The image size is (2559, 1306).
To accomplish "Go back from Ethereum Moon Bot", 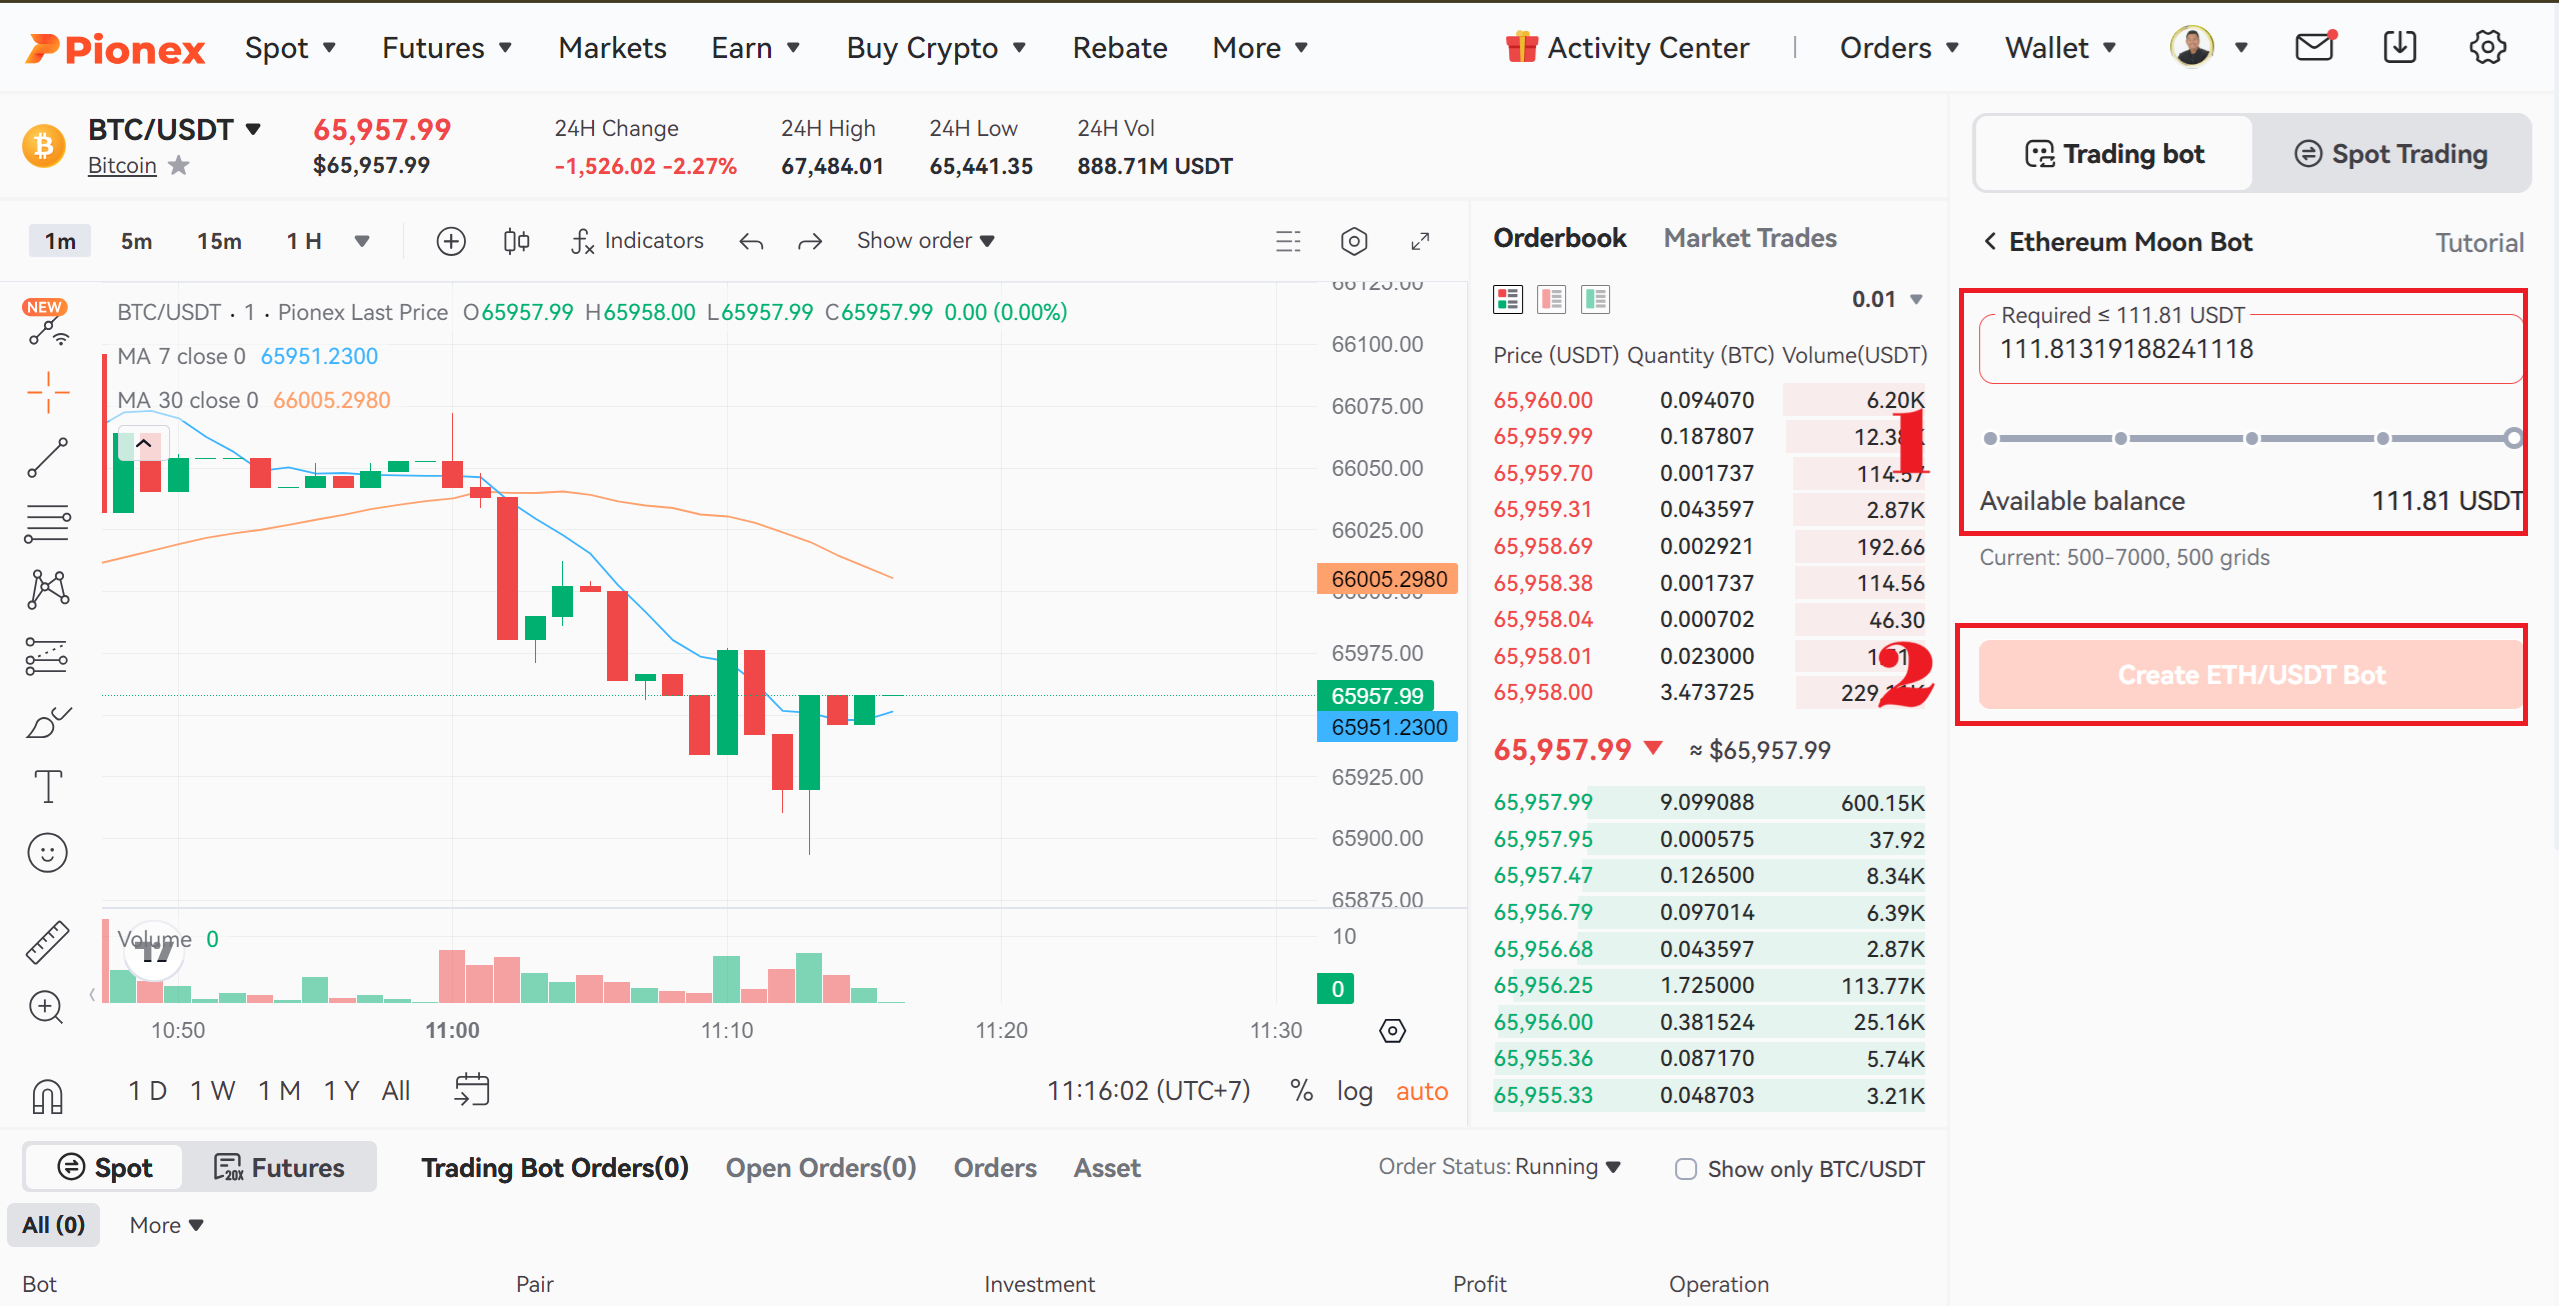I will [x=1990, y=242].
